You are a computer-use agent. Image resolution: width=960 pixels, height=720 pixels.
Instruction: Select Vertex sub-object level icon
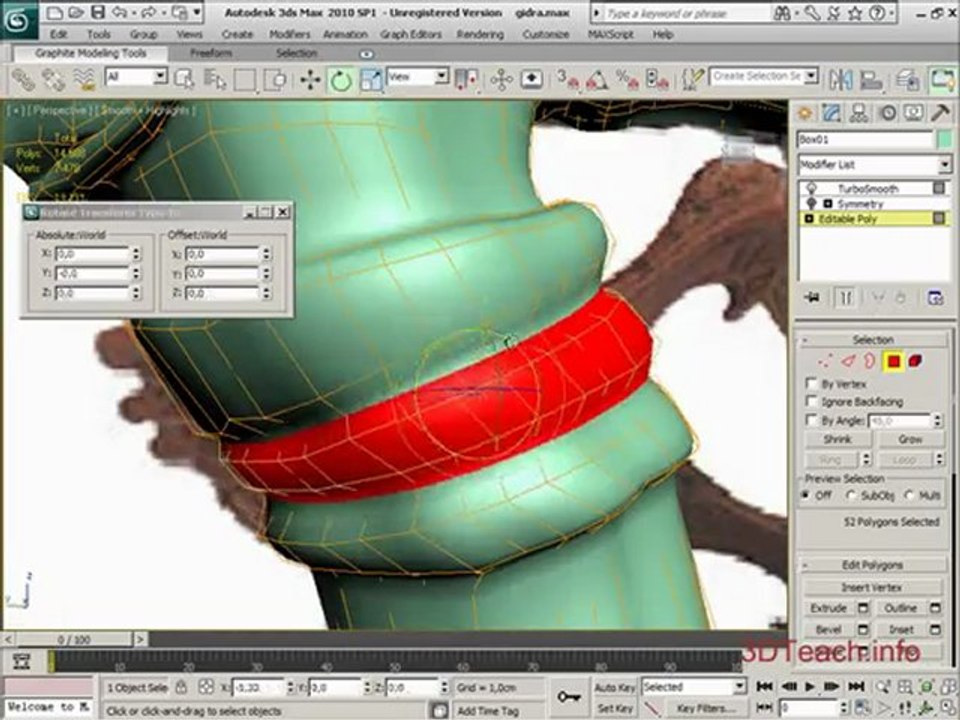(825, 361)
